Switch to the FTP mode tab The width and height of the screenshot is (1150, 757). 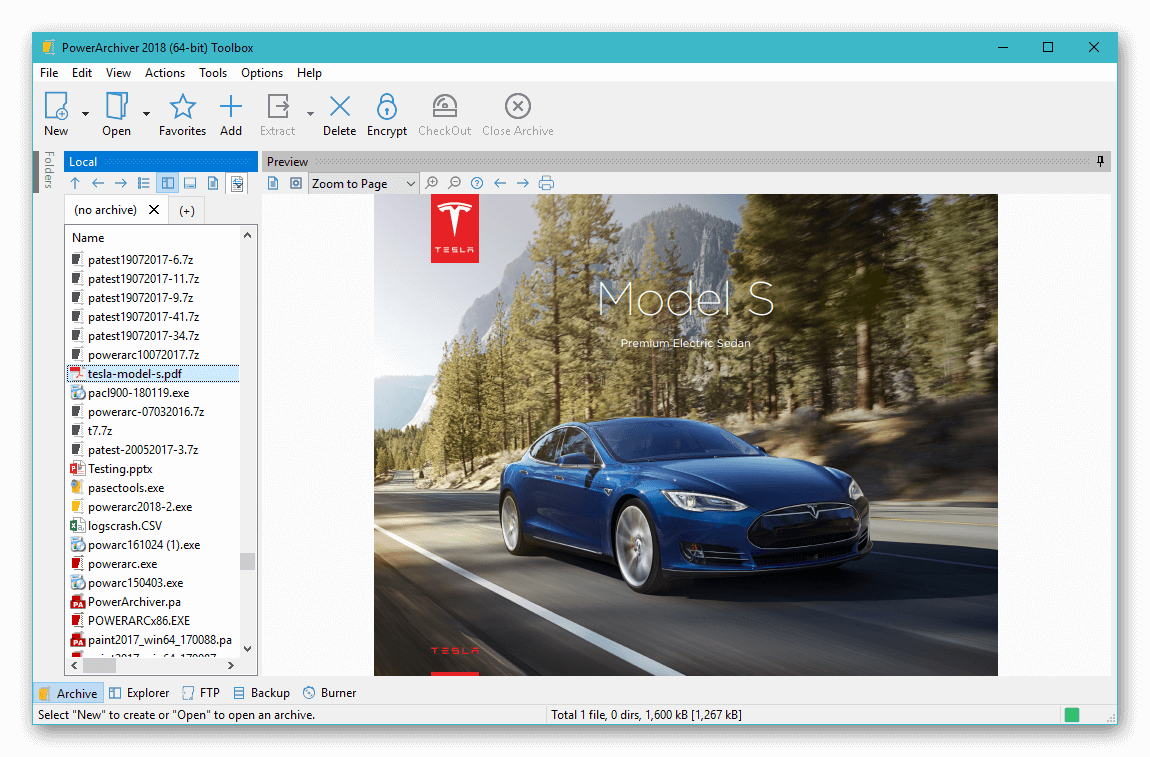pyautogui.click(x=201, y=693)
